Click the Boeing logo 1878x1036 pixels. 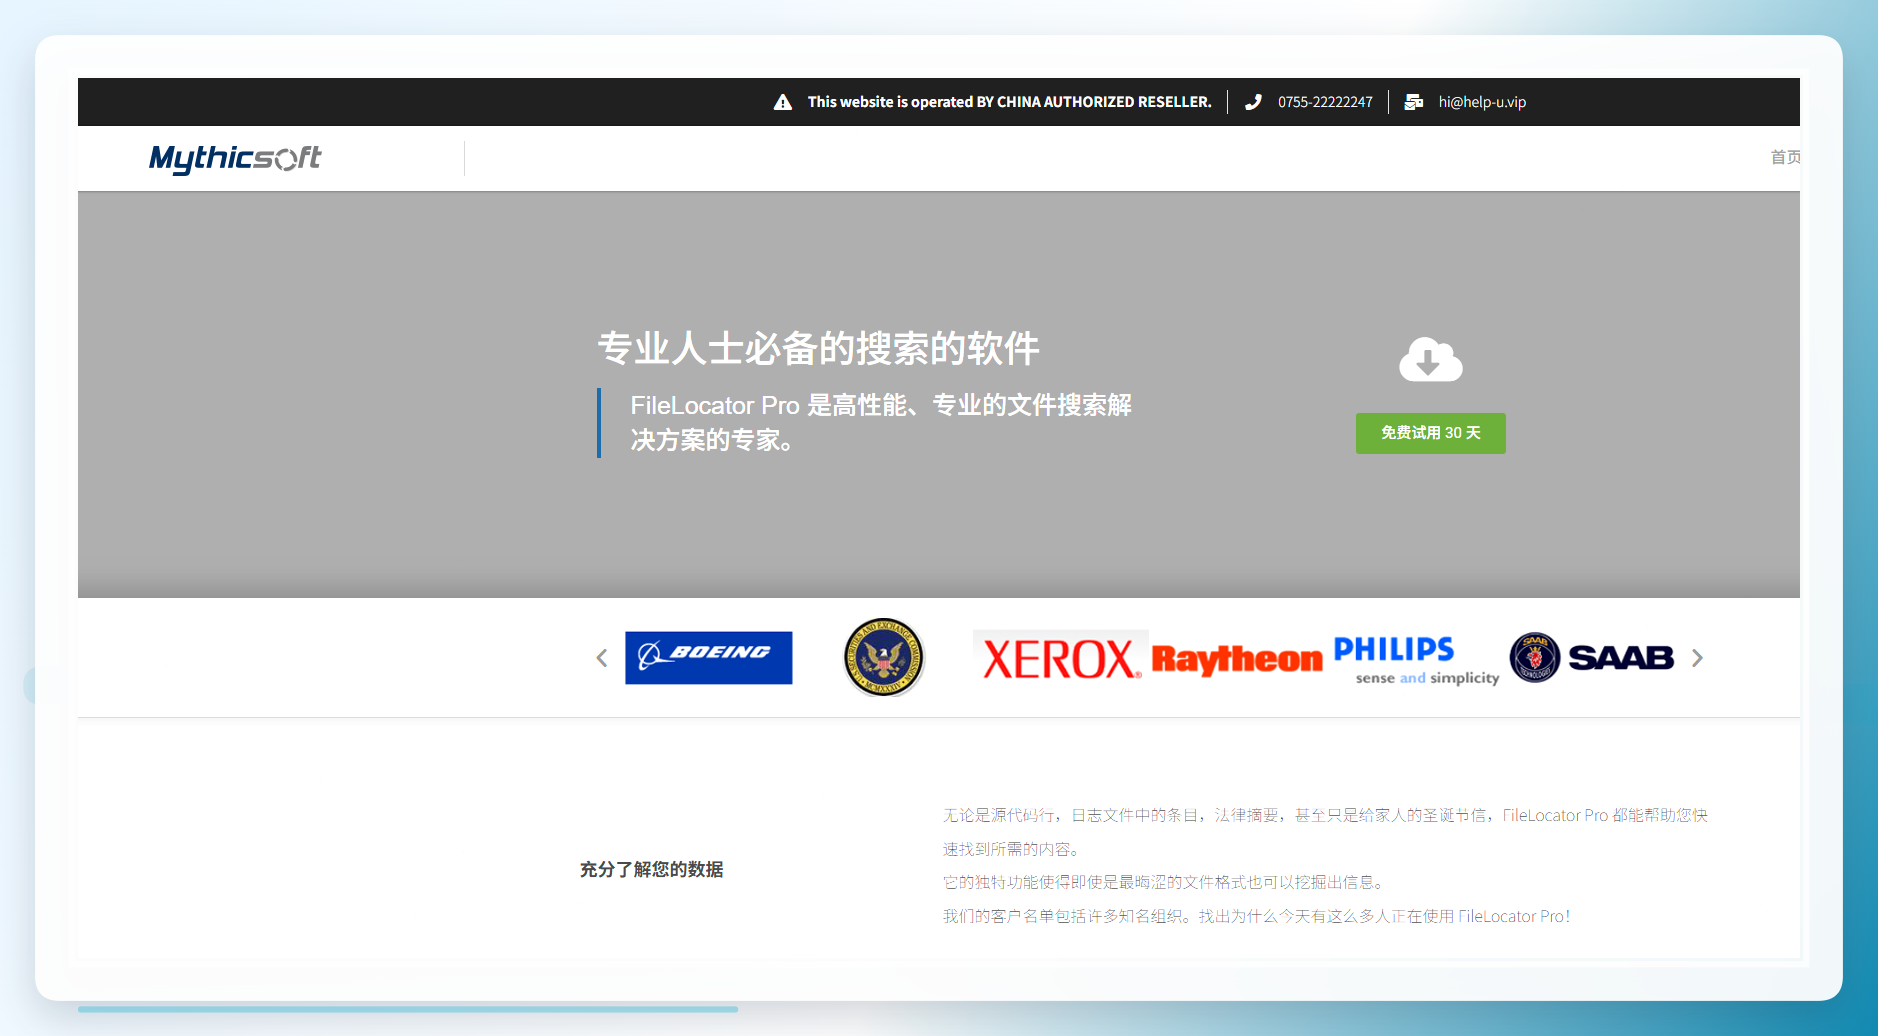709,658
